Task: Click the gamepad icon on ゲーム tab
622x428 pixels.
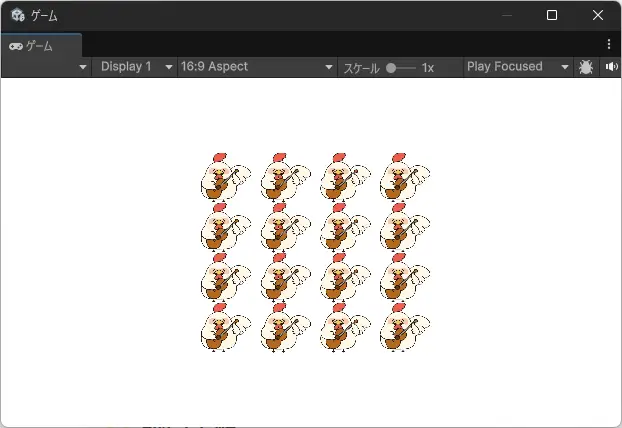Action: [16, 47]
